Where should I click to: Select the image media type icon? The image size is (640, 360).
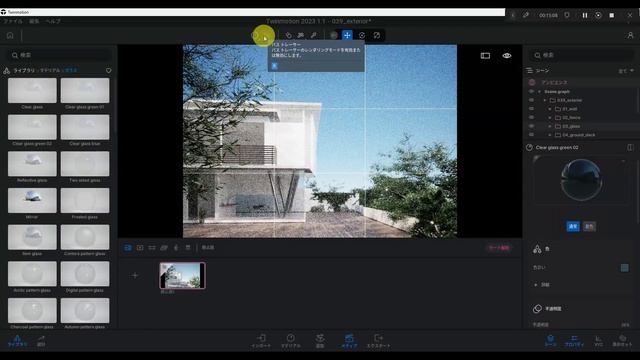pyautogui.click(x=128, y=247)
